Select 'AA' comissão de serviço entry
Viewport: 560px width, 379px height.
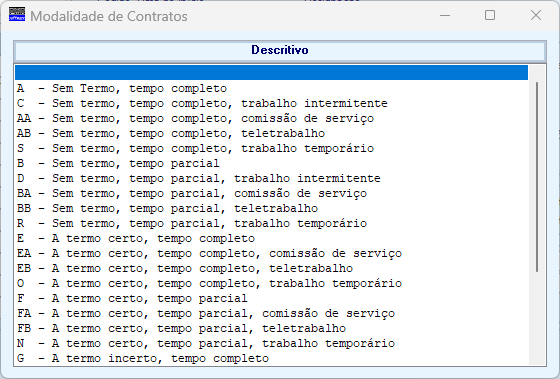[x=271, y=118]
